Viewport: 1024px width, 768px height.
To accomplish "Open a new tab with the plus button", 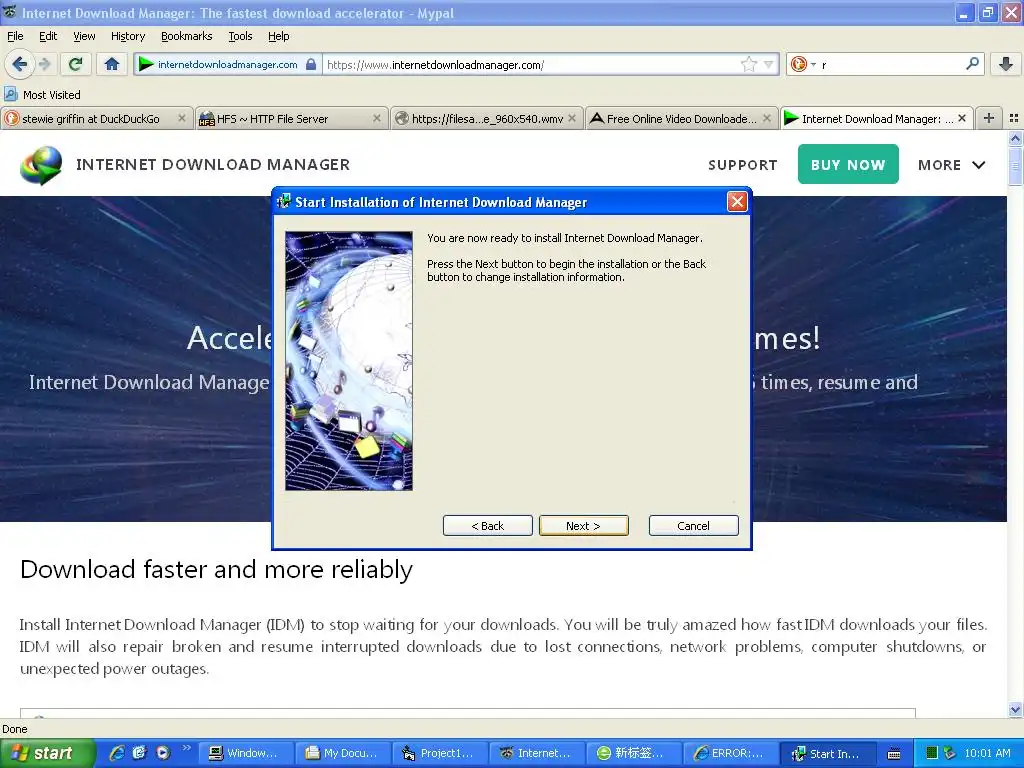I will (x=989, y=118).
